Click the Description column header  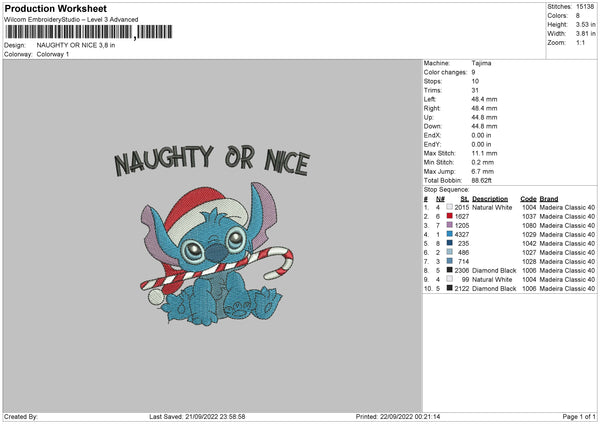pyautogui.click(x=490, y=199)
